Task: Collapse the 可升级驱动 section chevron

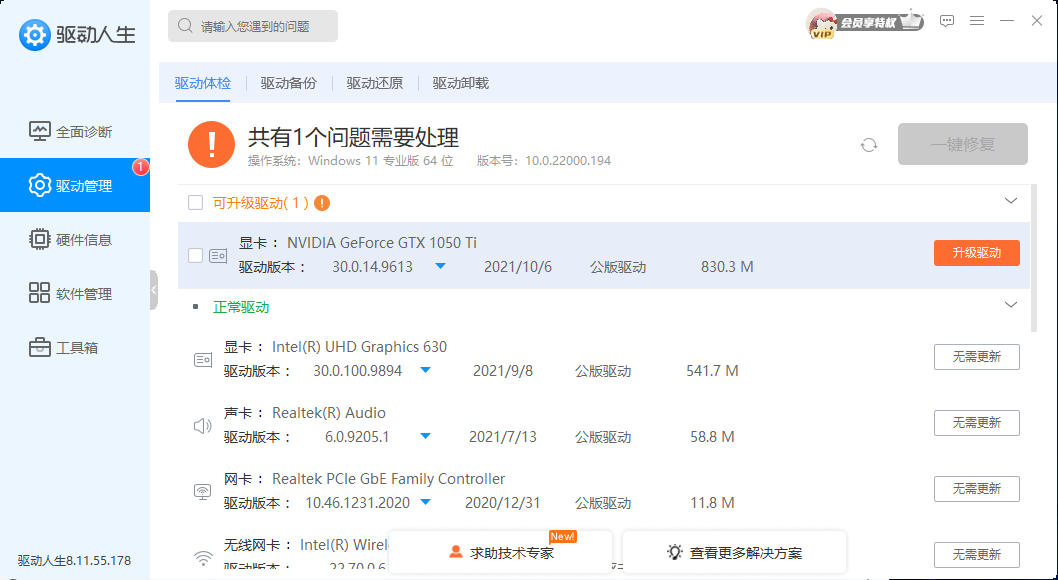Action: pos(1011,200)
